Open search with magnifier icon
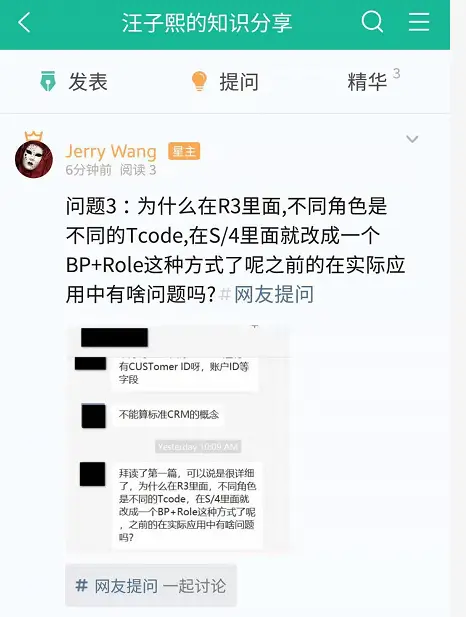Viewport: 466px width, 617px height. click(x=372, y=22)
